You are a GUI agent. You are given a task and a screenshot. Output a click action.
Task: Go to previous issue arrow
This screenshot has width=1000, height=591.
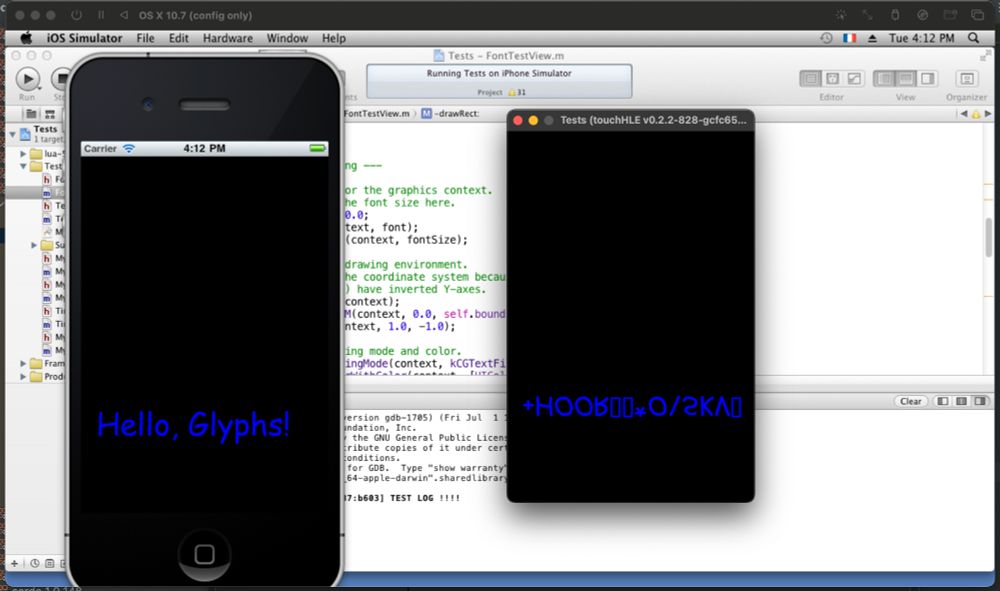[x=964, y=114]
